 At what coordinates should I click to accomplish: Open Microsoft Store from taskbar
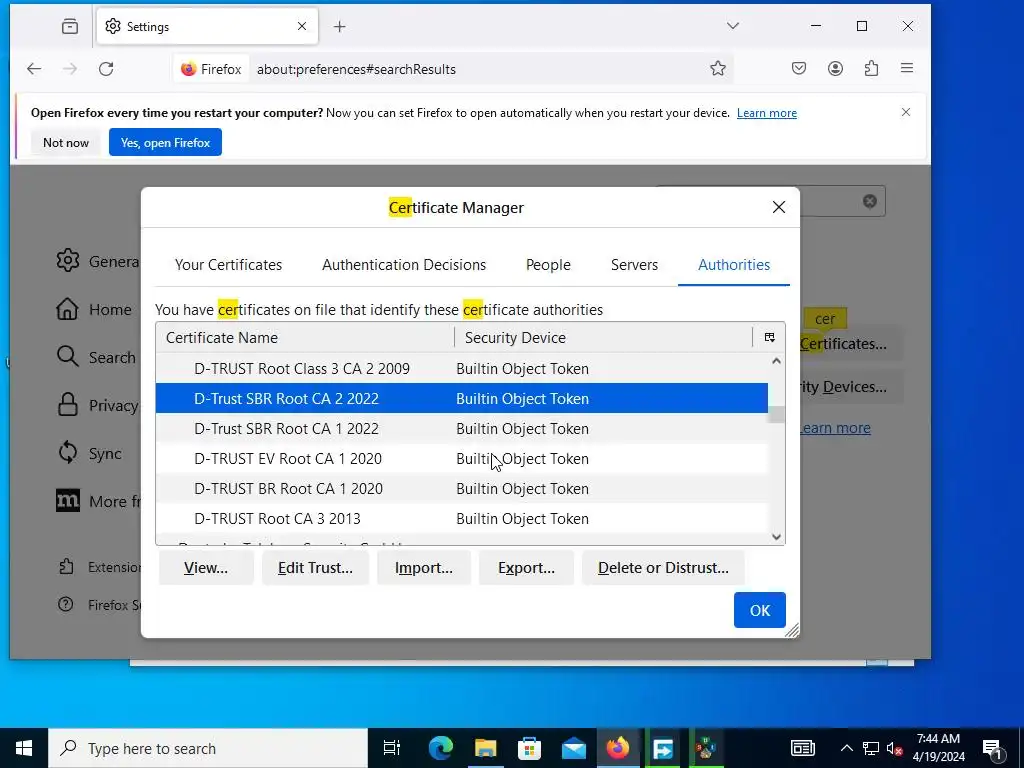pos(530,748)
